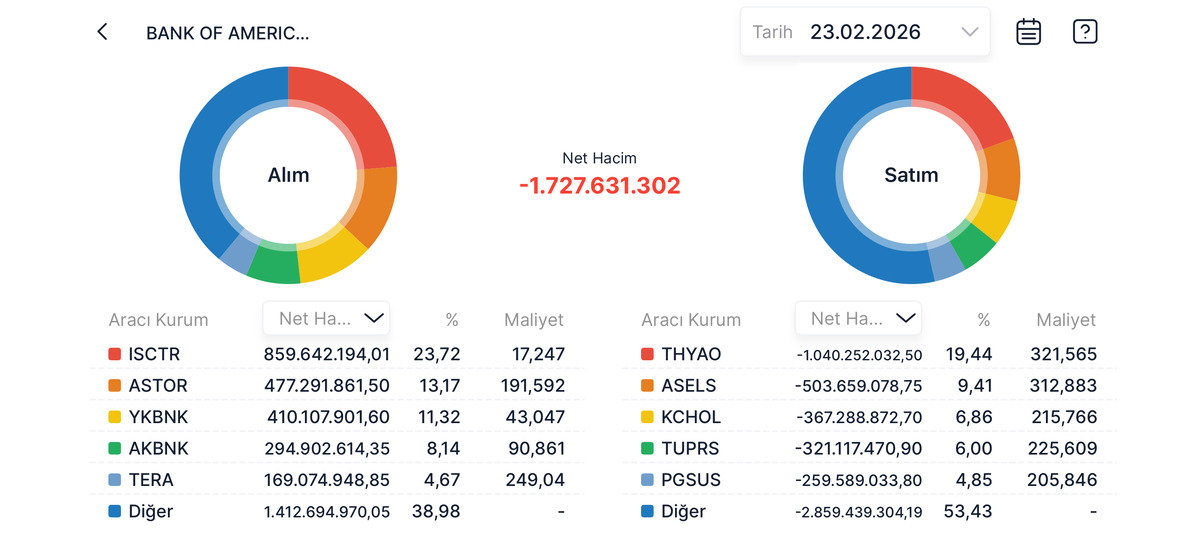Open the Net Ha... dropdown under Alım
The width and height of the screenshot is (1200, 553).
(327, 319)
